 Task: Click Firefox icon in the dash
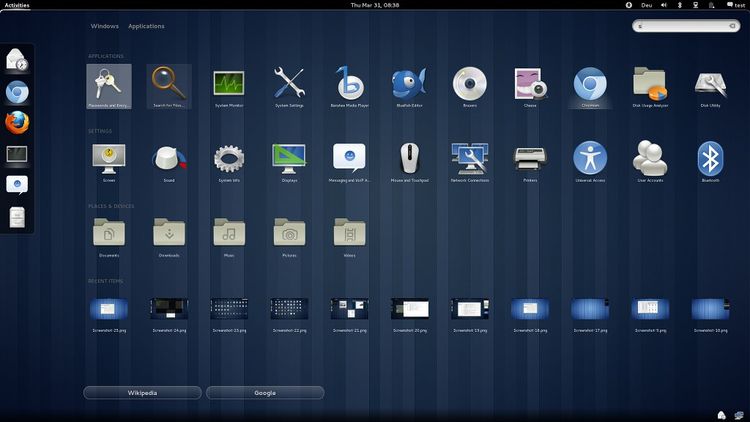coord(17,123)
